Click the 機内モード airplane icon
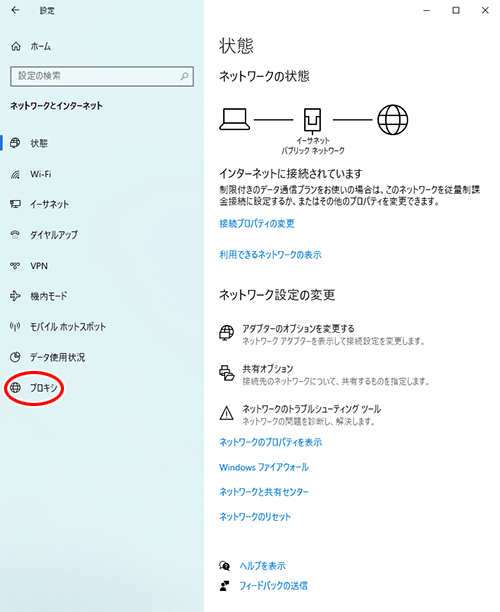 (x=15, y=296)
